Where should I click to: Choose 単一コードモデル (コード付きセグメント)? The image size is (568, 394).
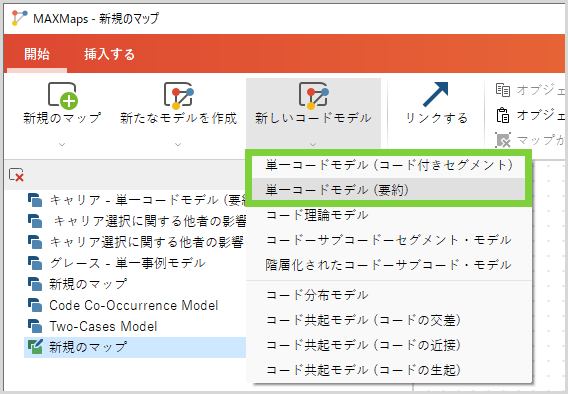(x=388, y=165)
